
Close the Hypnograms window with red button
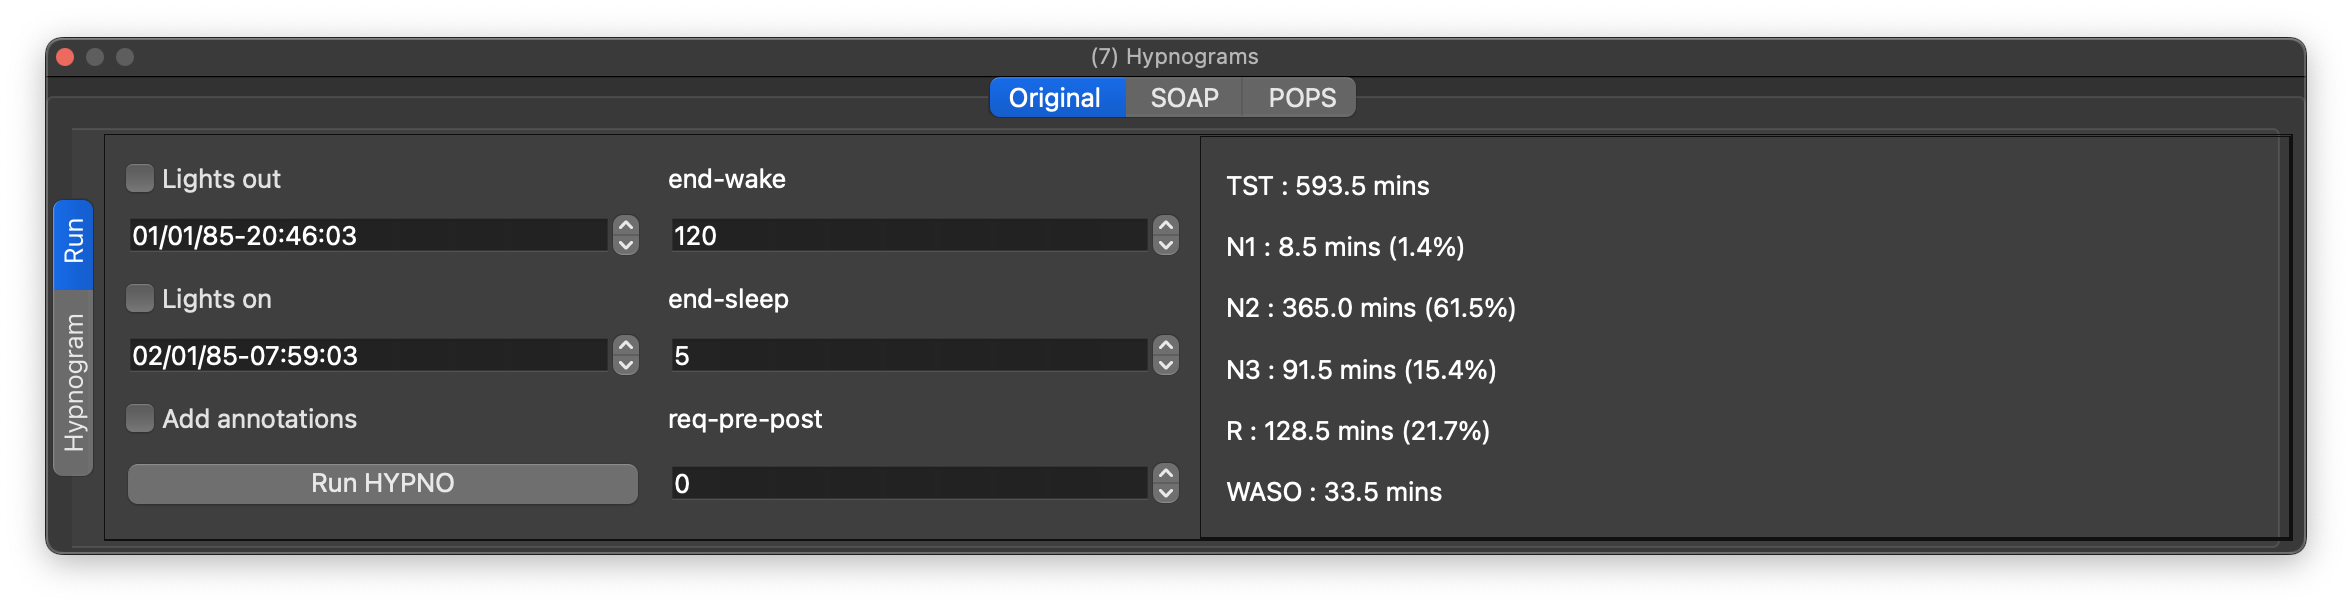pos(66,57)
